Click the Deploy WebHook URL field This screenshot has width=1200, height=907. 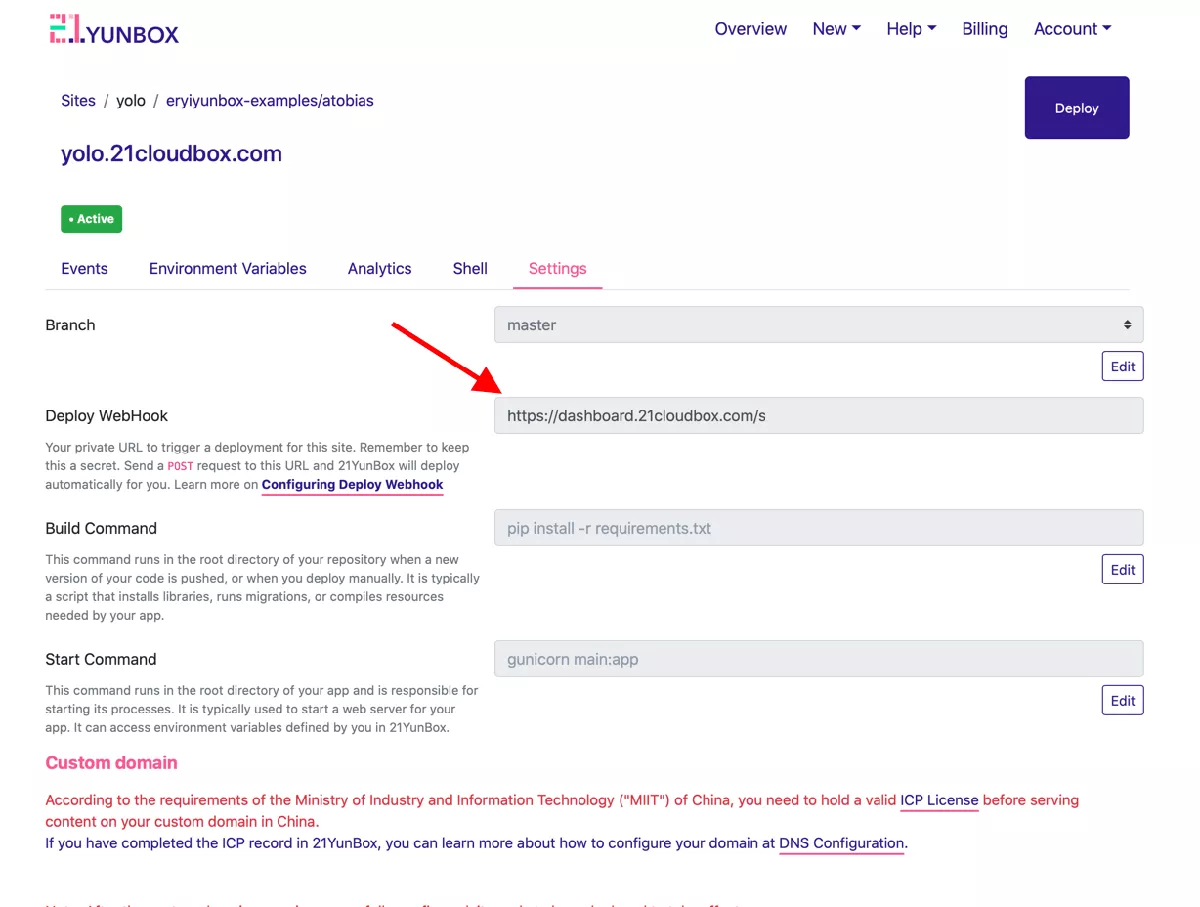[x=818, y=416]
